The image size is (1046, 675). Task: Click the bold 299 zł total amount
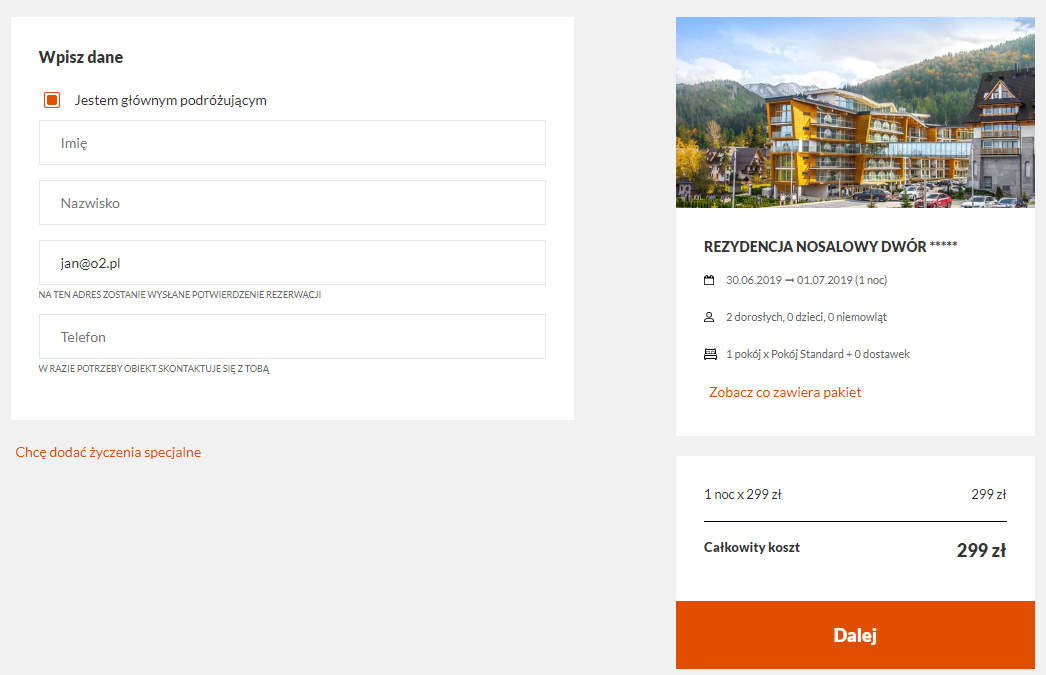[981, 550]
